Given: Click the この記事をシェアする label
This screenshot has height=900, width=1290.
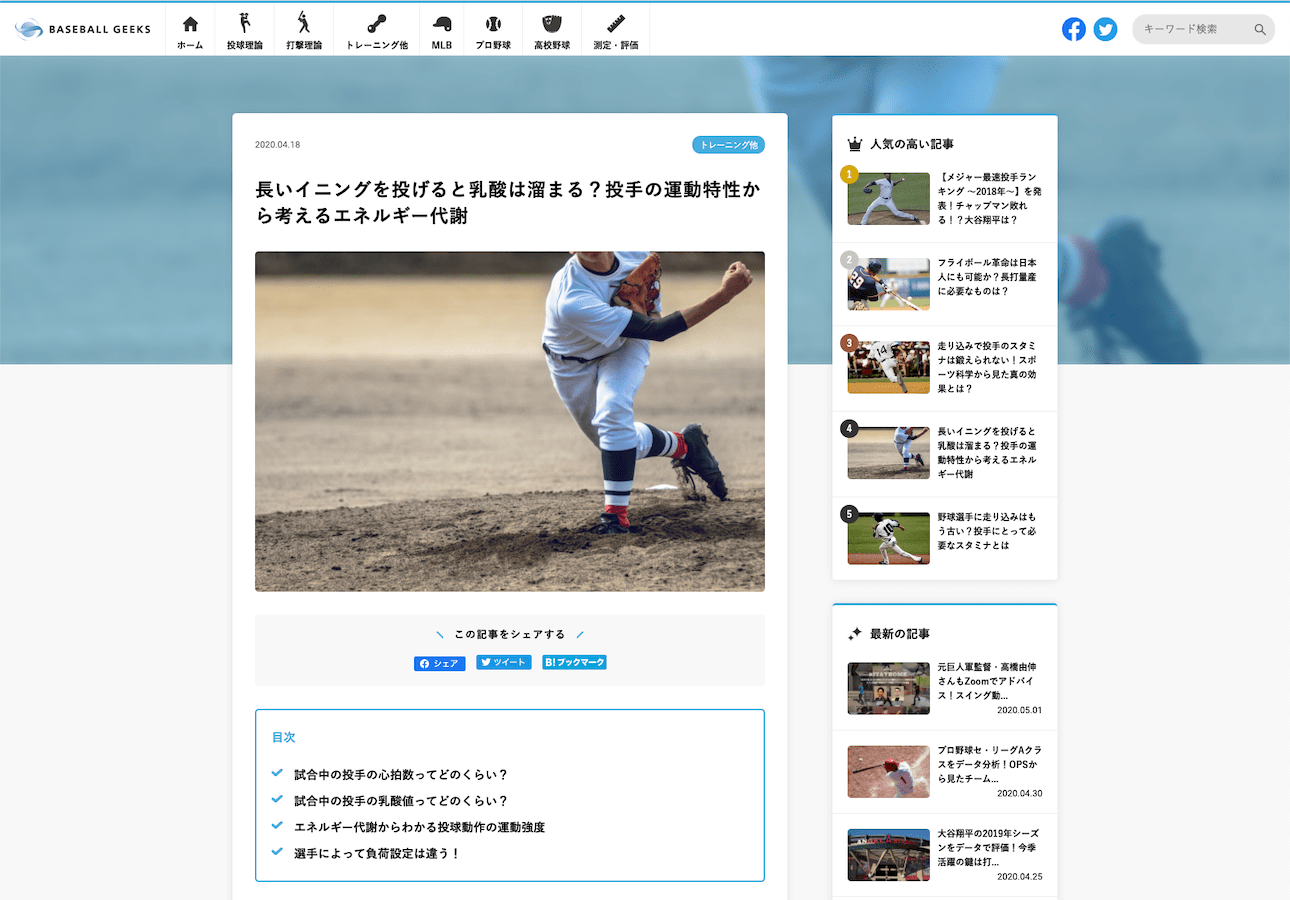Looking at the screenshot, I should point(510,634).
